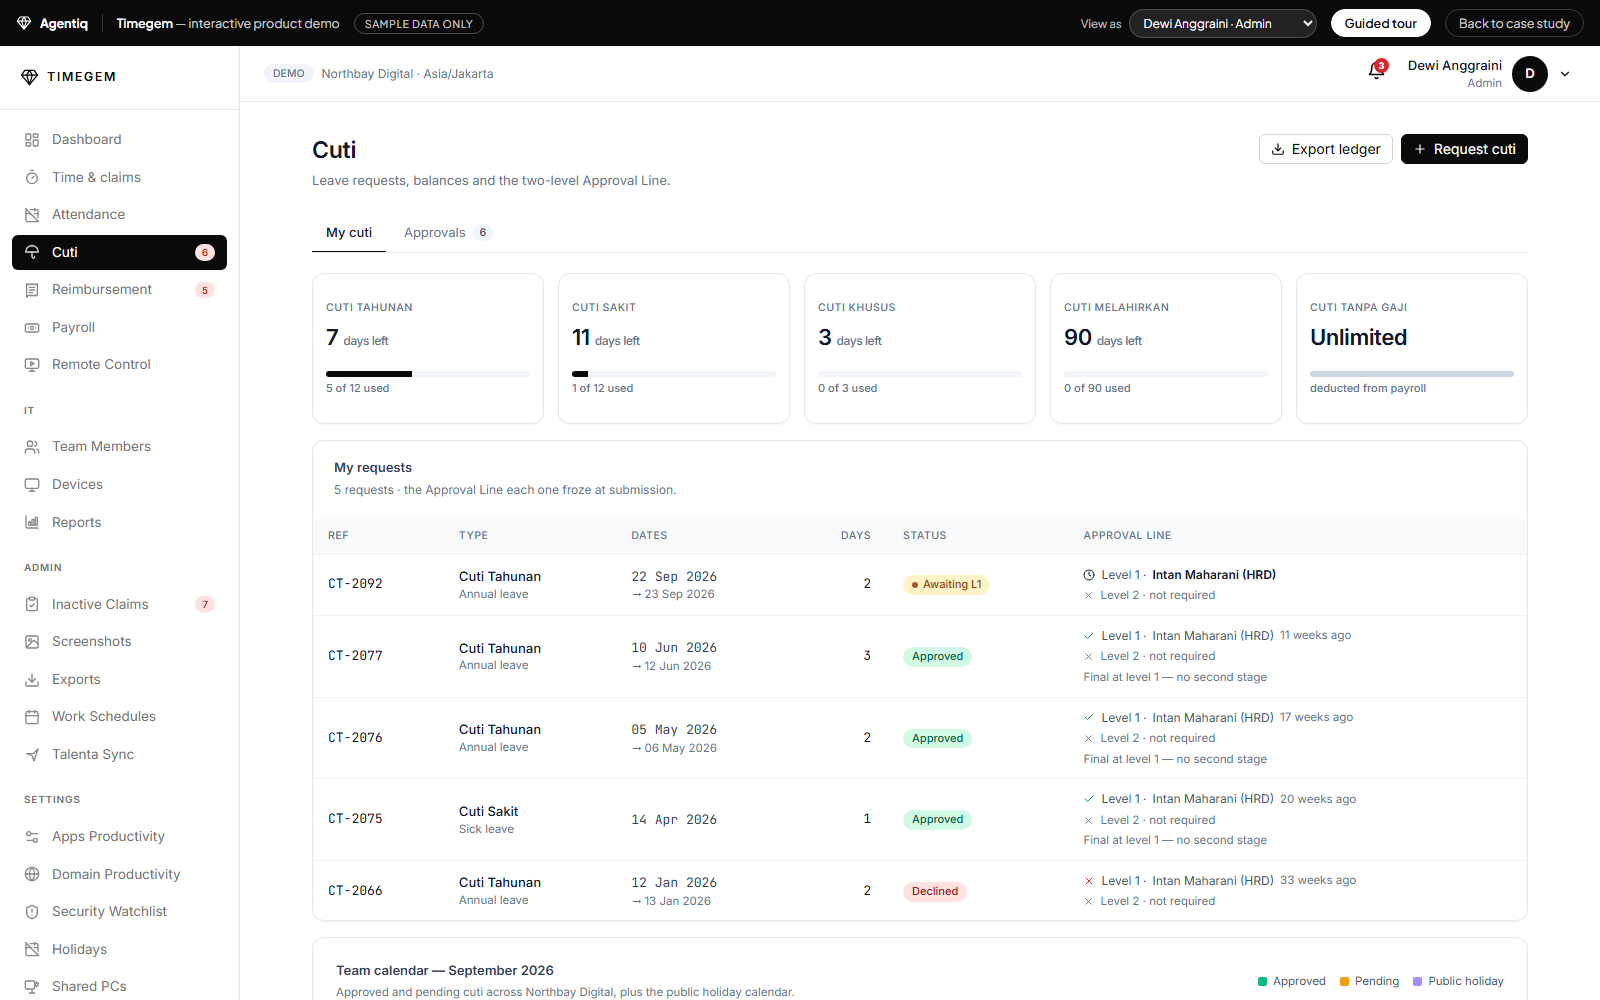This screenshot has width=1600, height=1000.
Task: Click the Cuti Sakit usage progress bar
Action: [x=674, y=374]
